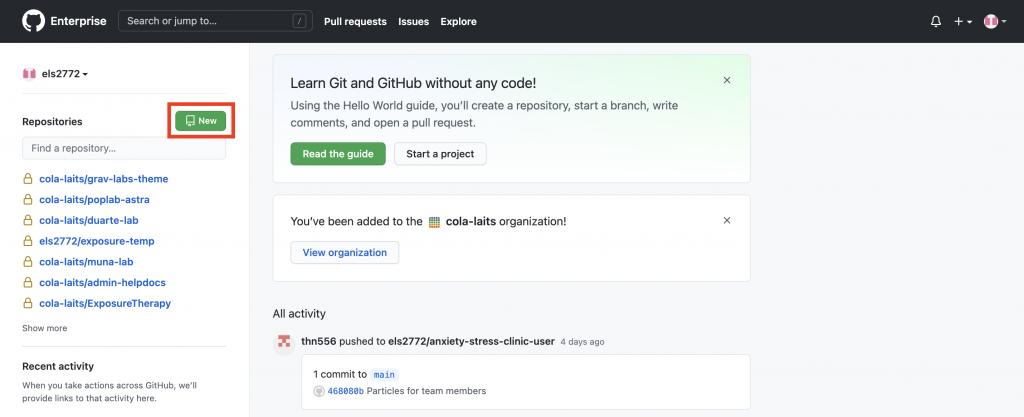Screen dimensions: 1024x417
Task: Open the cola-laits organization name link
Action: [471, 221]
